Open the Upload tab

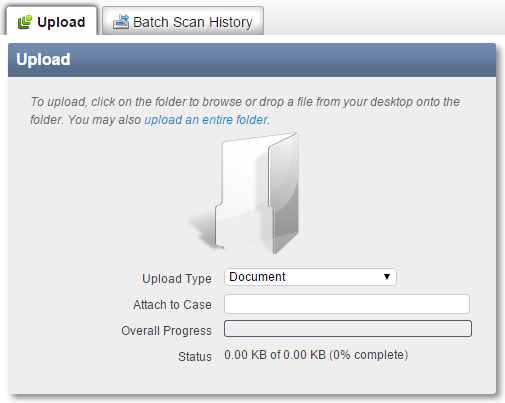pyautogui.click(x=51, y=21)
